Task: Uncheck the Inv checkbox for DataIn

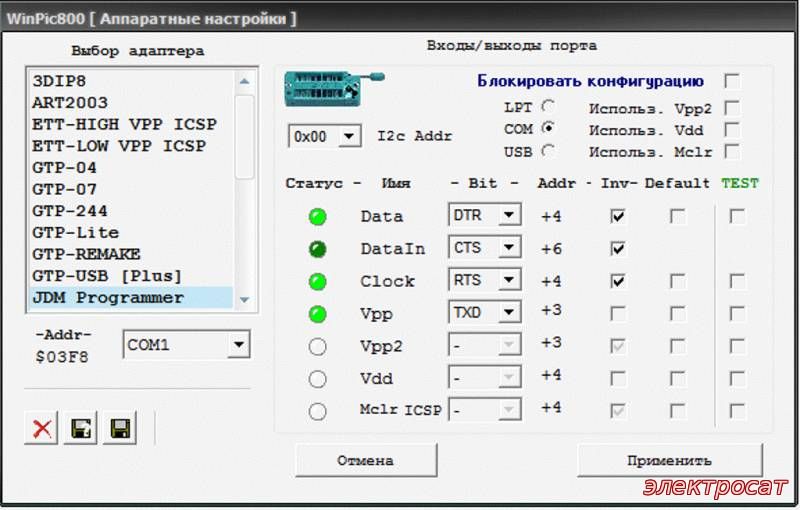Action: [x=618, y=249]
